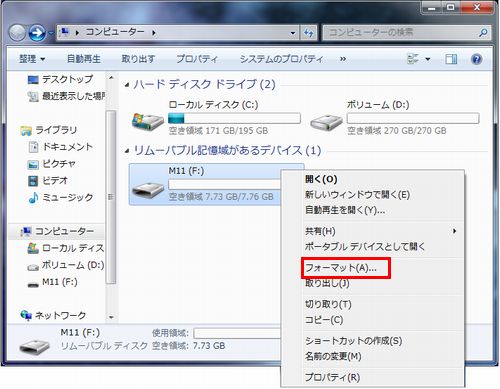
Task: Click the コンピューター icon in the navigation pane
Action: pos(26,231)
